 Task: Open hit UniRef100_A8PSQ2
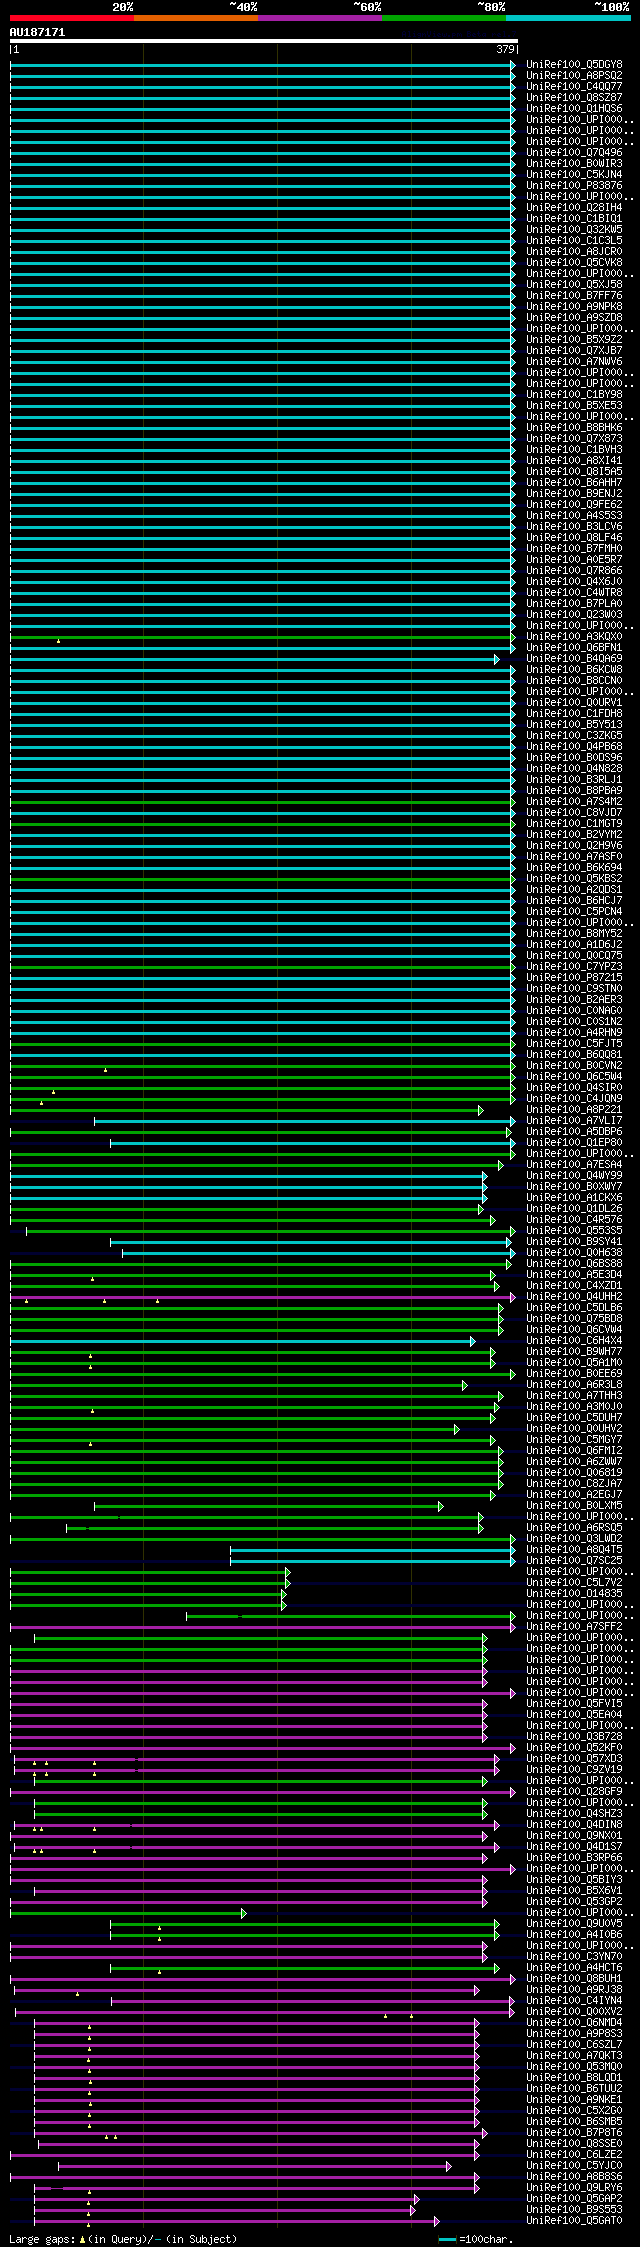[x=574, y=76]
